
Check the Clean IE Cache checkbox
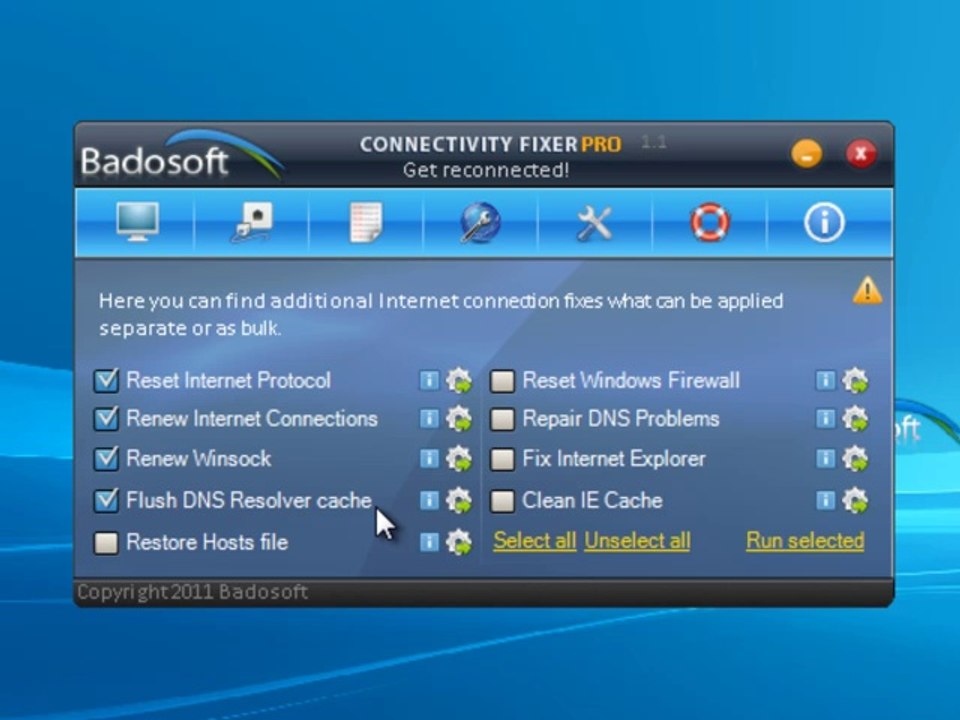click(502, 501)
